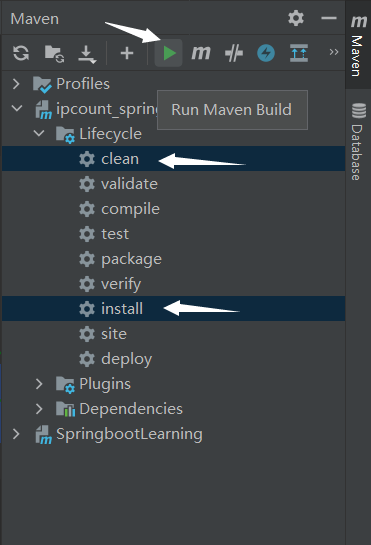Click Collapse All icon in Maven toolbar
This screenshot has width=371, height=545.
[299, 53]
